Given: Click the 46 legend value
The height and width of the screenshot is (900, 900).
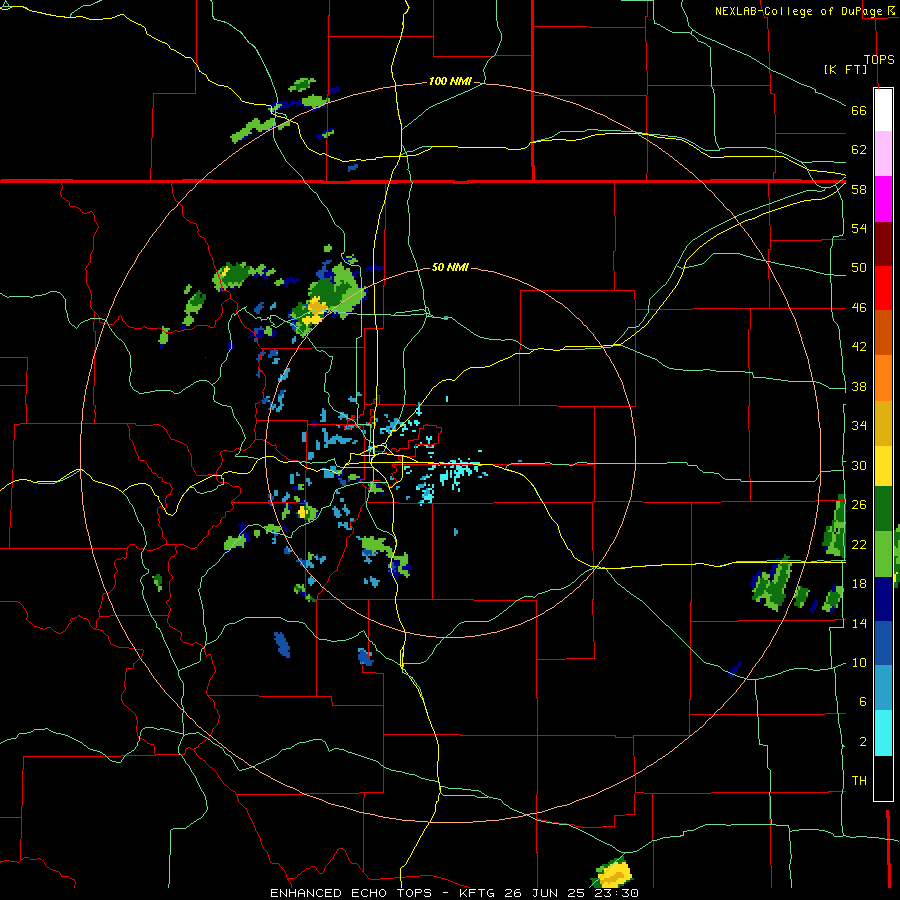Looking at the screenshot, I should 859,308.
